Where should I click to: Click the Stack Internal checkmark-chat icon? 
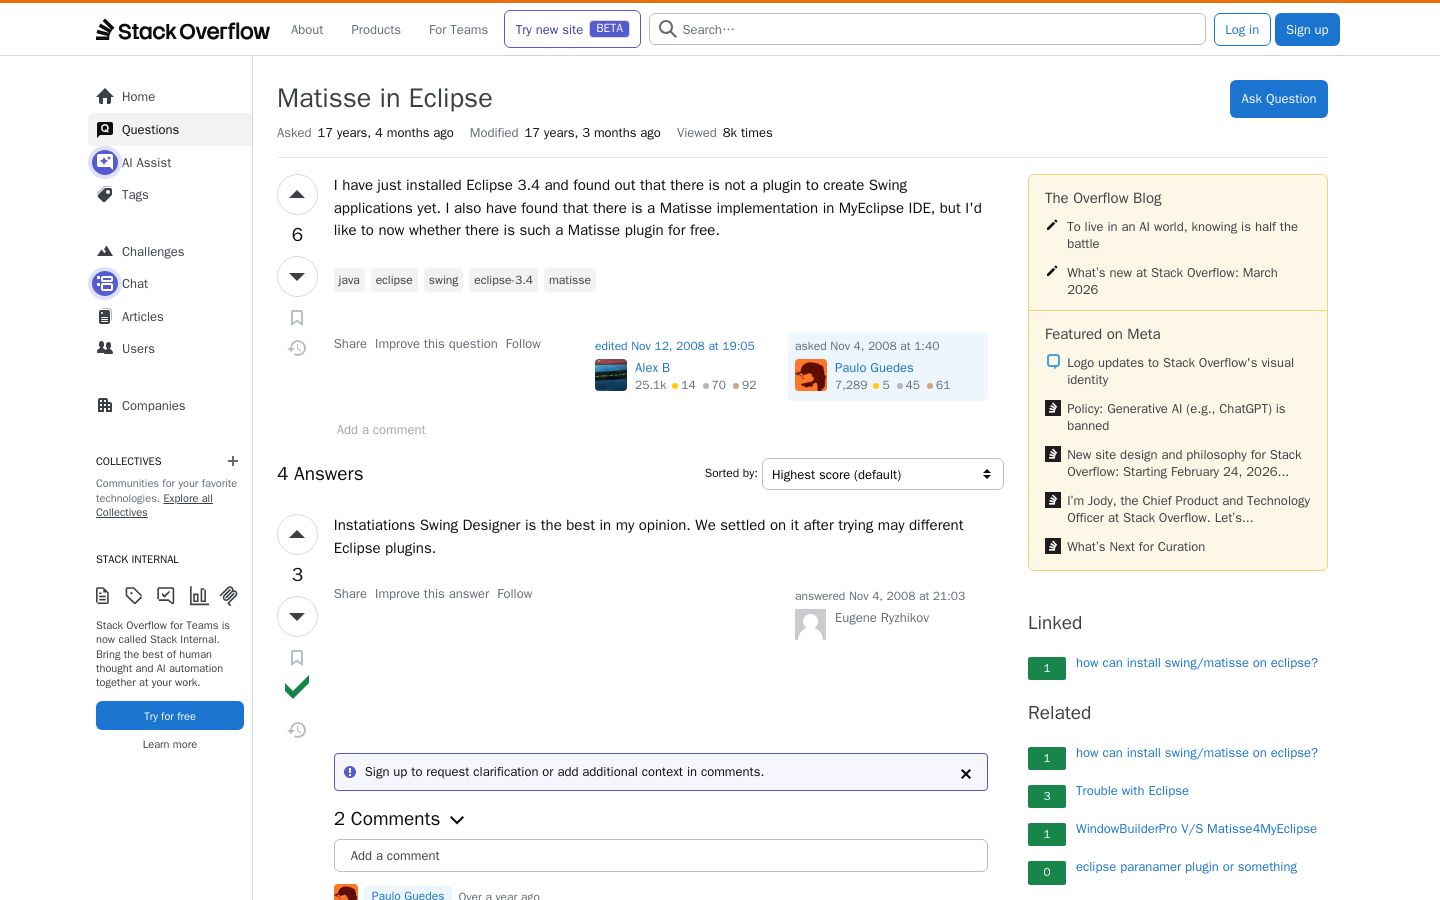click(166, 596)
